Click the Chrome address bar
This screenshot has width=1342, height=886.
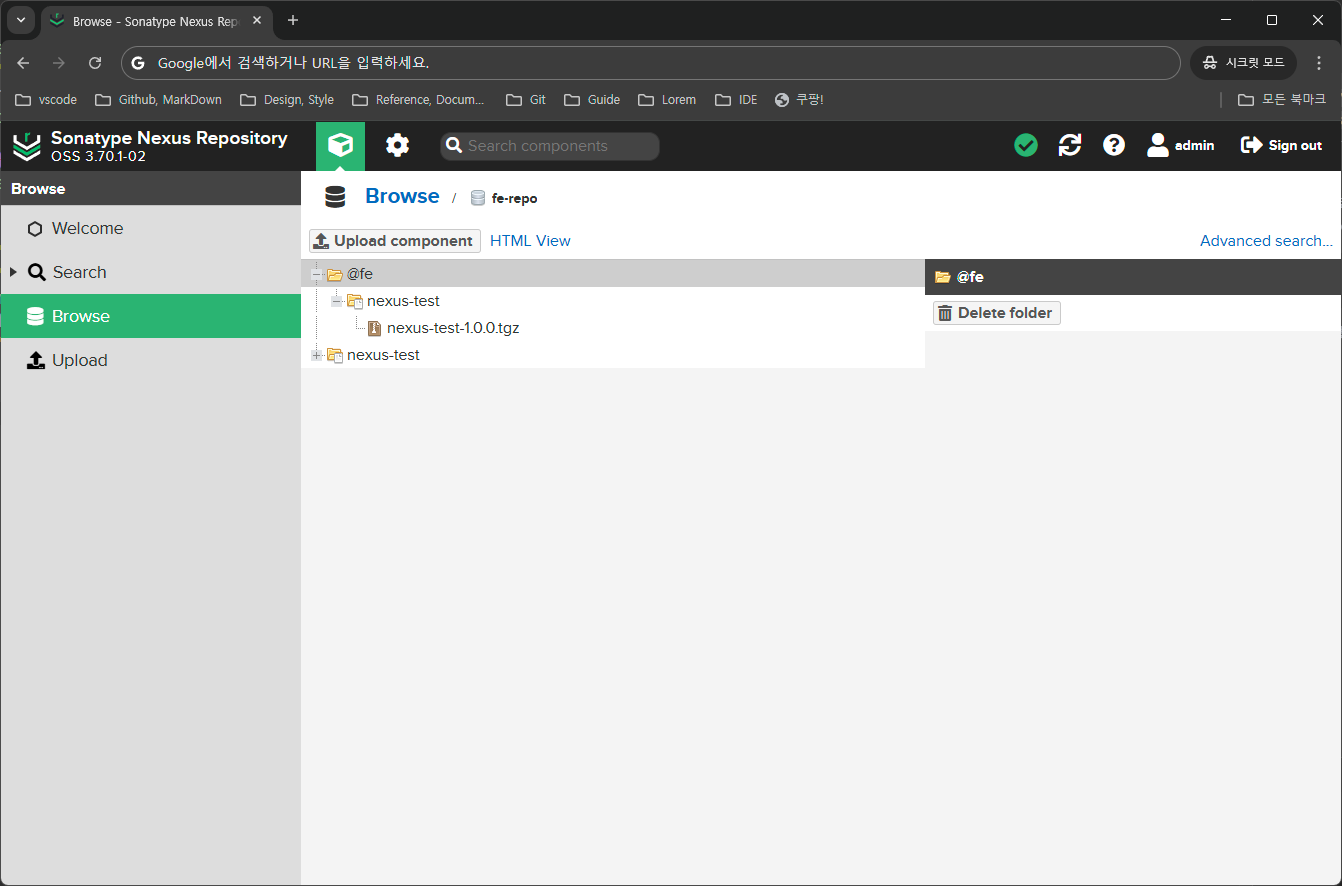(x=651, y=63)
